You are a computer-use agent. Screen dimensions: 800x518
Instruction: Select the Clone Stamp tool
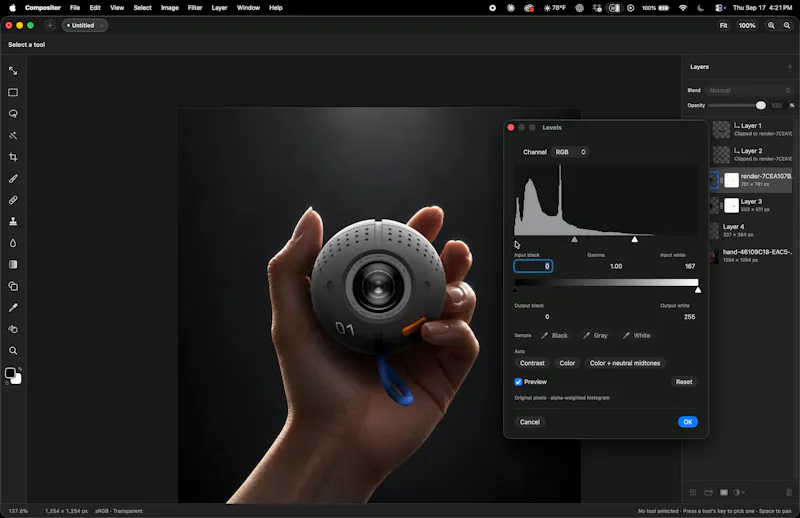(x=13, y=221)
